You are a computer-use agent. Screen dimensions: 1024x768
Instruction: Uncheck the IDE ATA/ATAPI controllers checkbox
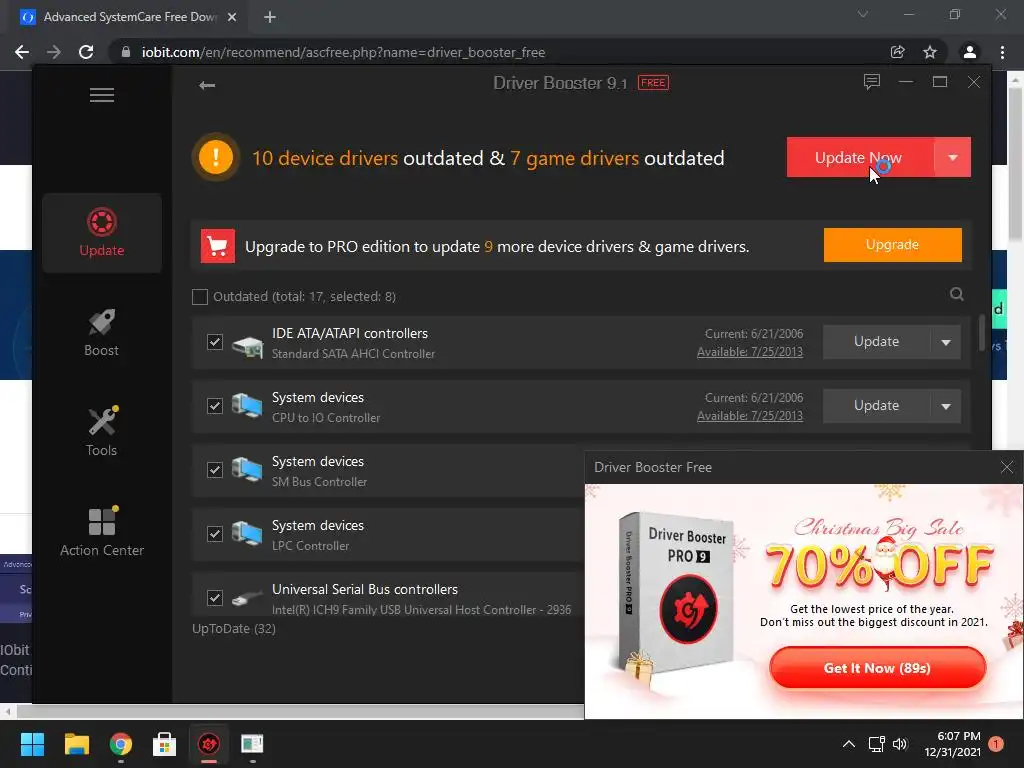click(x=215, y=342)
